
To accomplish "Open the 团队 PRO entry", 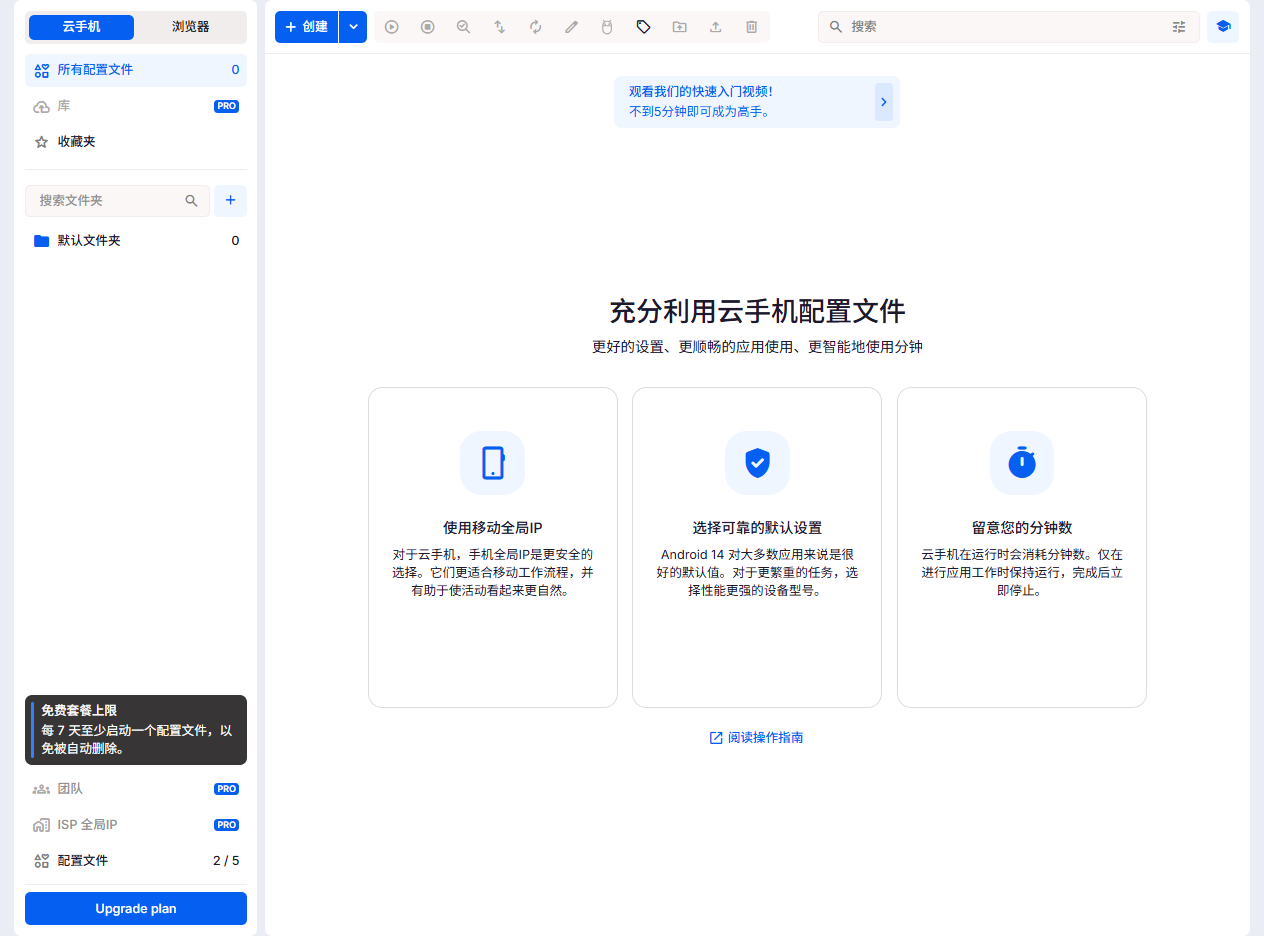I will [x=136, y=789].
